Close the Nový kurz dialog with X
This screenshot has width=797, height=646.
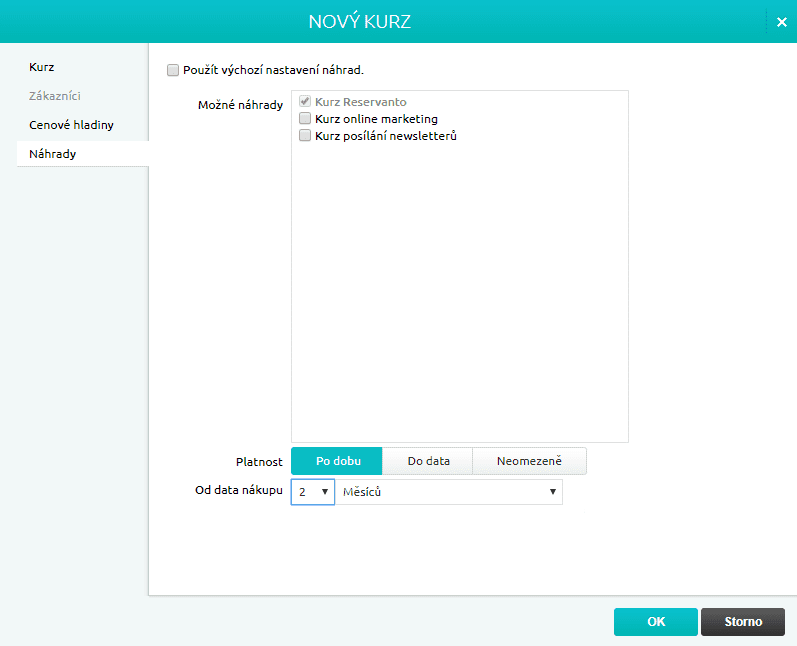click(x=781, y=22)
